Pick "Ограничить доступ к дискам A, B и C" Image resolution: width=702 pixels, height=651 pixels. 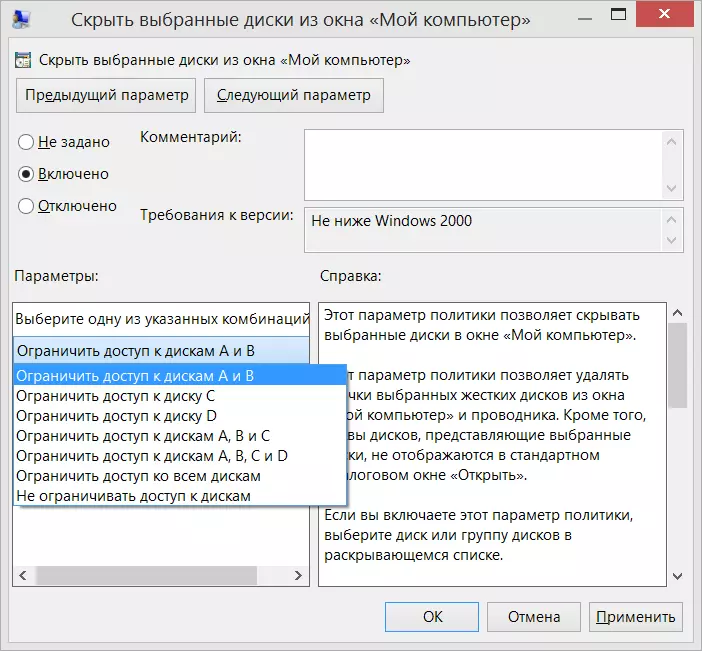coord(143,435)
